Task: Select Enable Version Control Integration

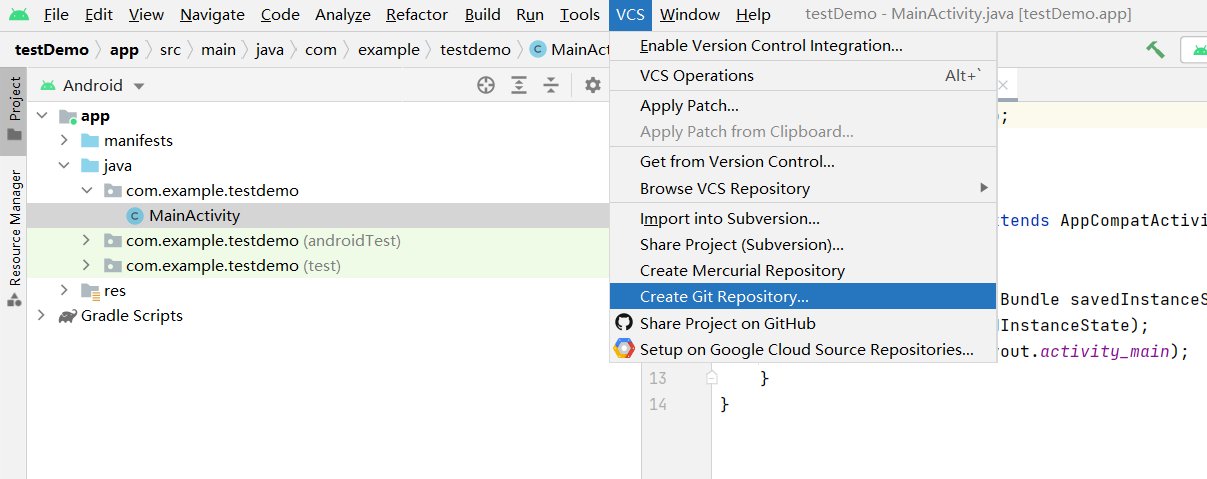Action: (x=803, y=46)
